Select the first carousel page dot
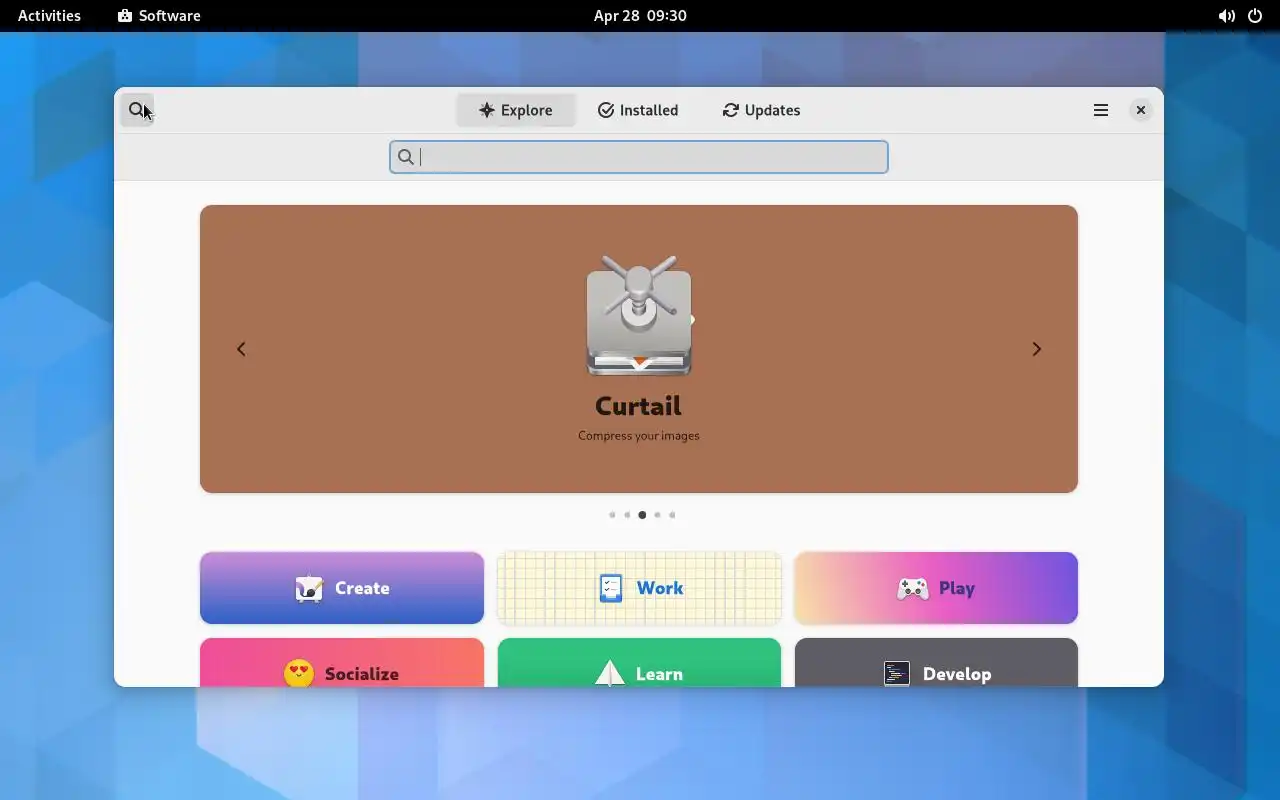 pyautogui.click(x=612, y=515)
